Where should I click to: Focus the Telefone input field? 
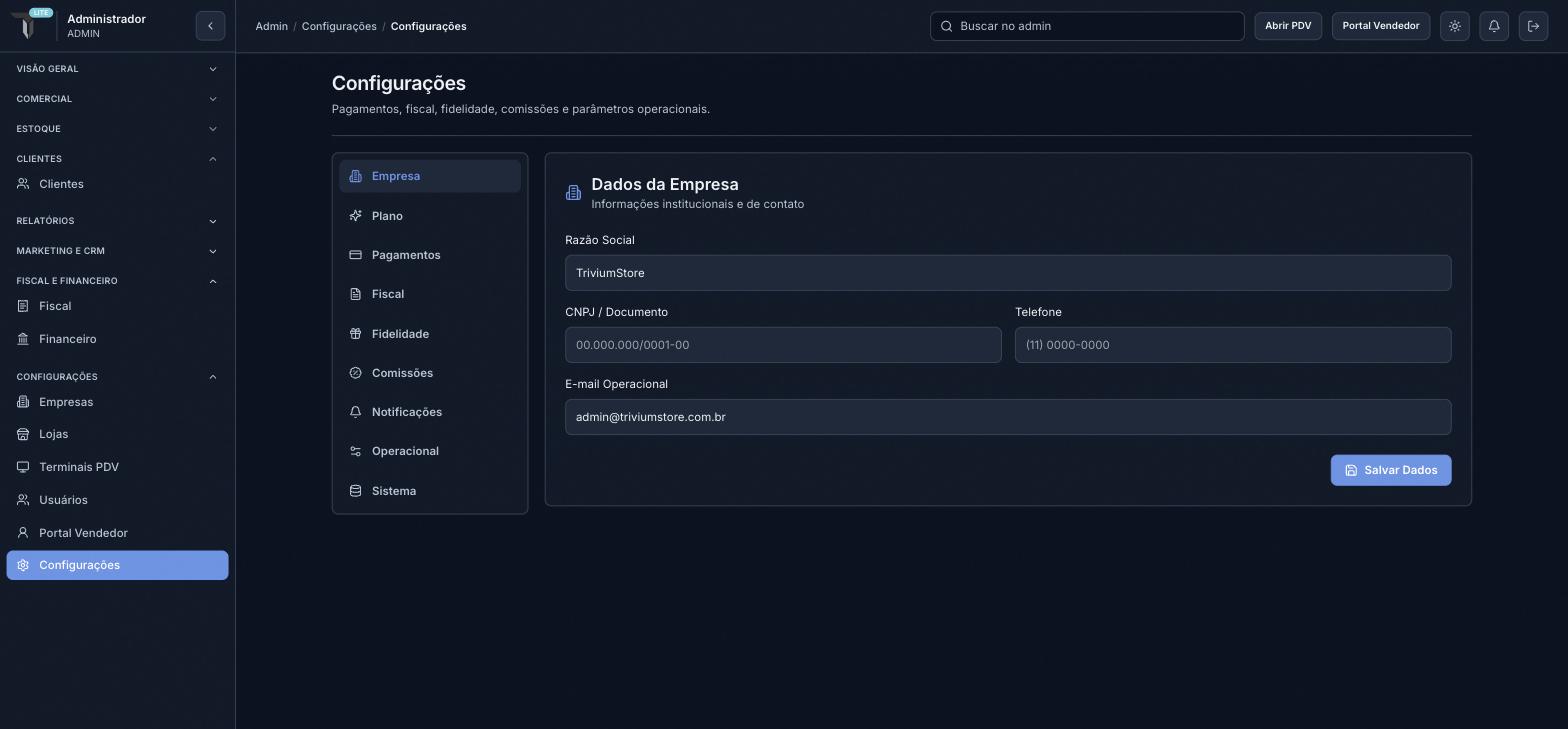click(x=1233, y=345)
